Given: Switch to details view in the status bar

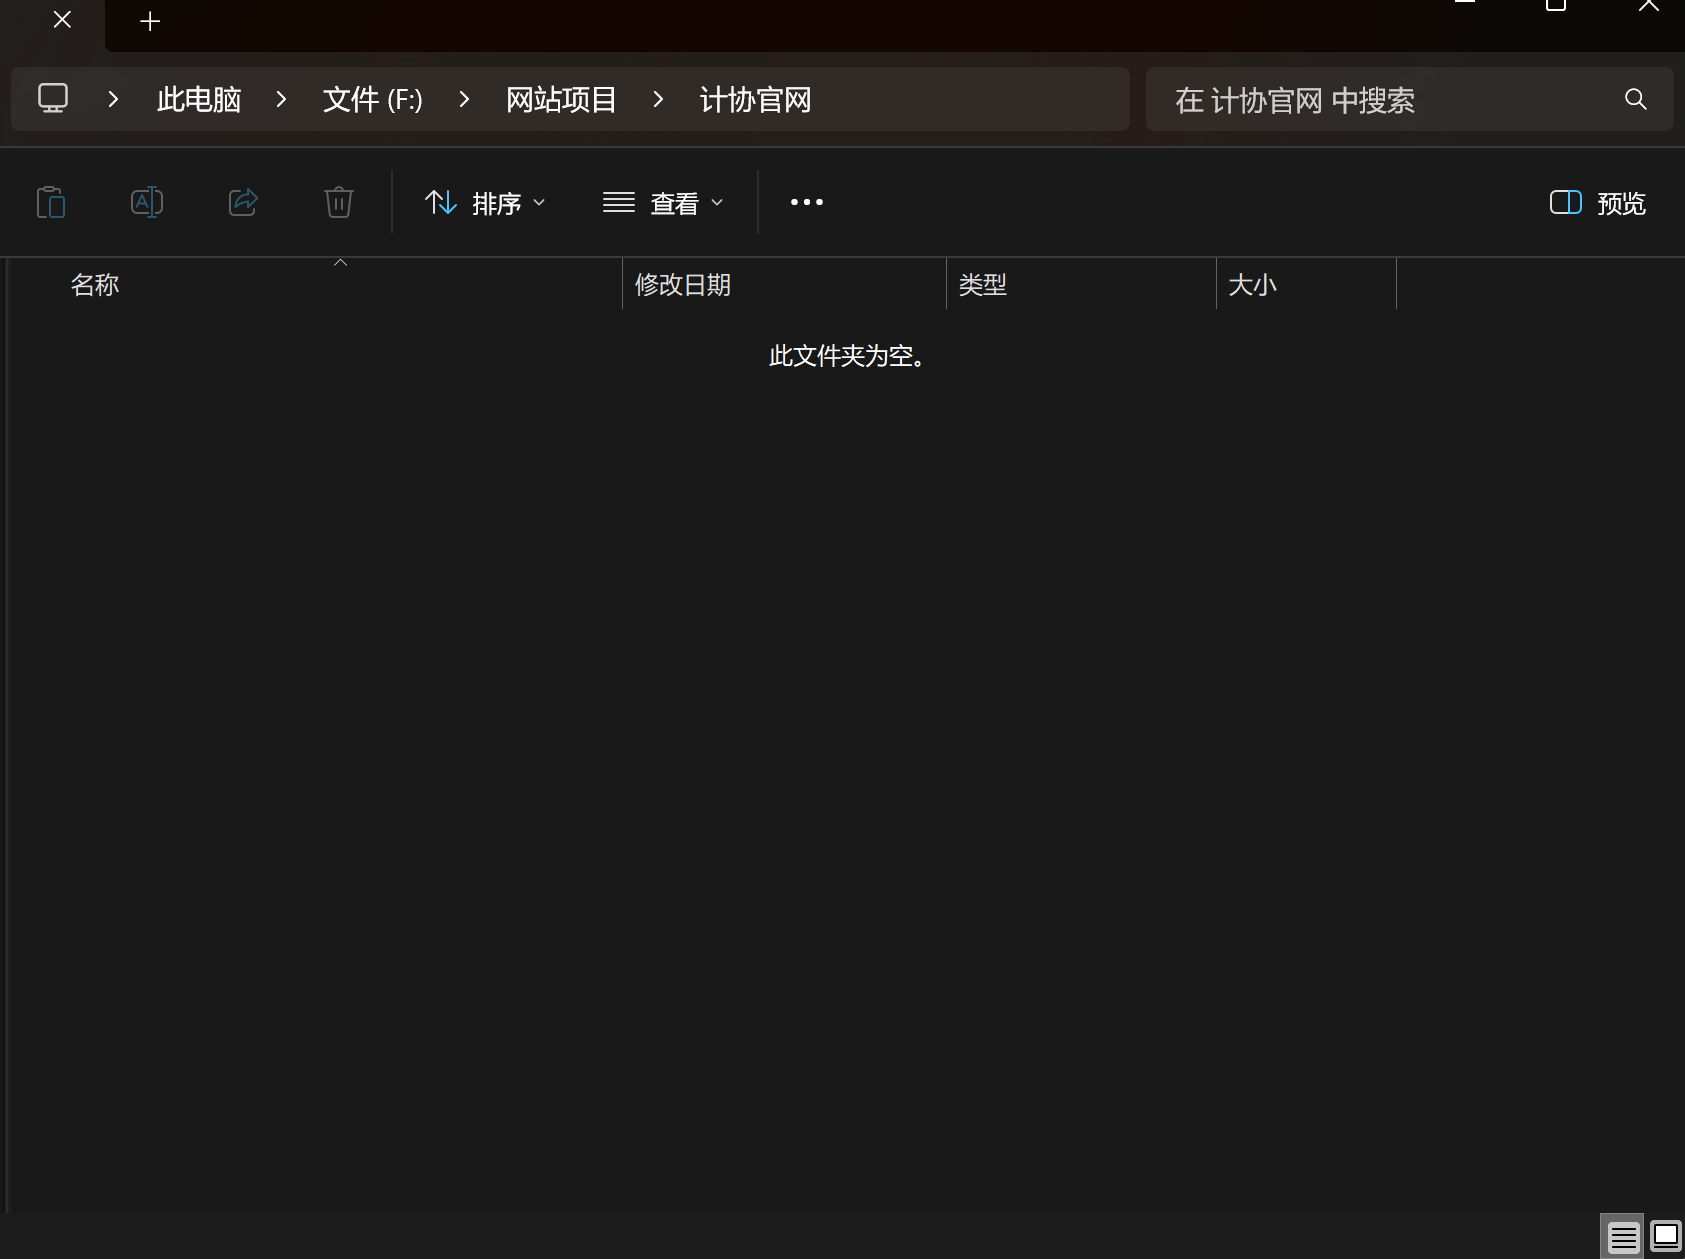Looking at the screenshot, I should point(1622,1236).
